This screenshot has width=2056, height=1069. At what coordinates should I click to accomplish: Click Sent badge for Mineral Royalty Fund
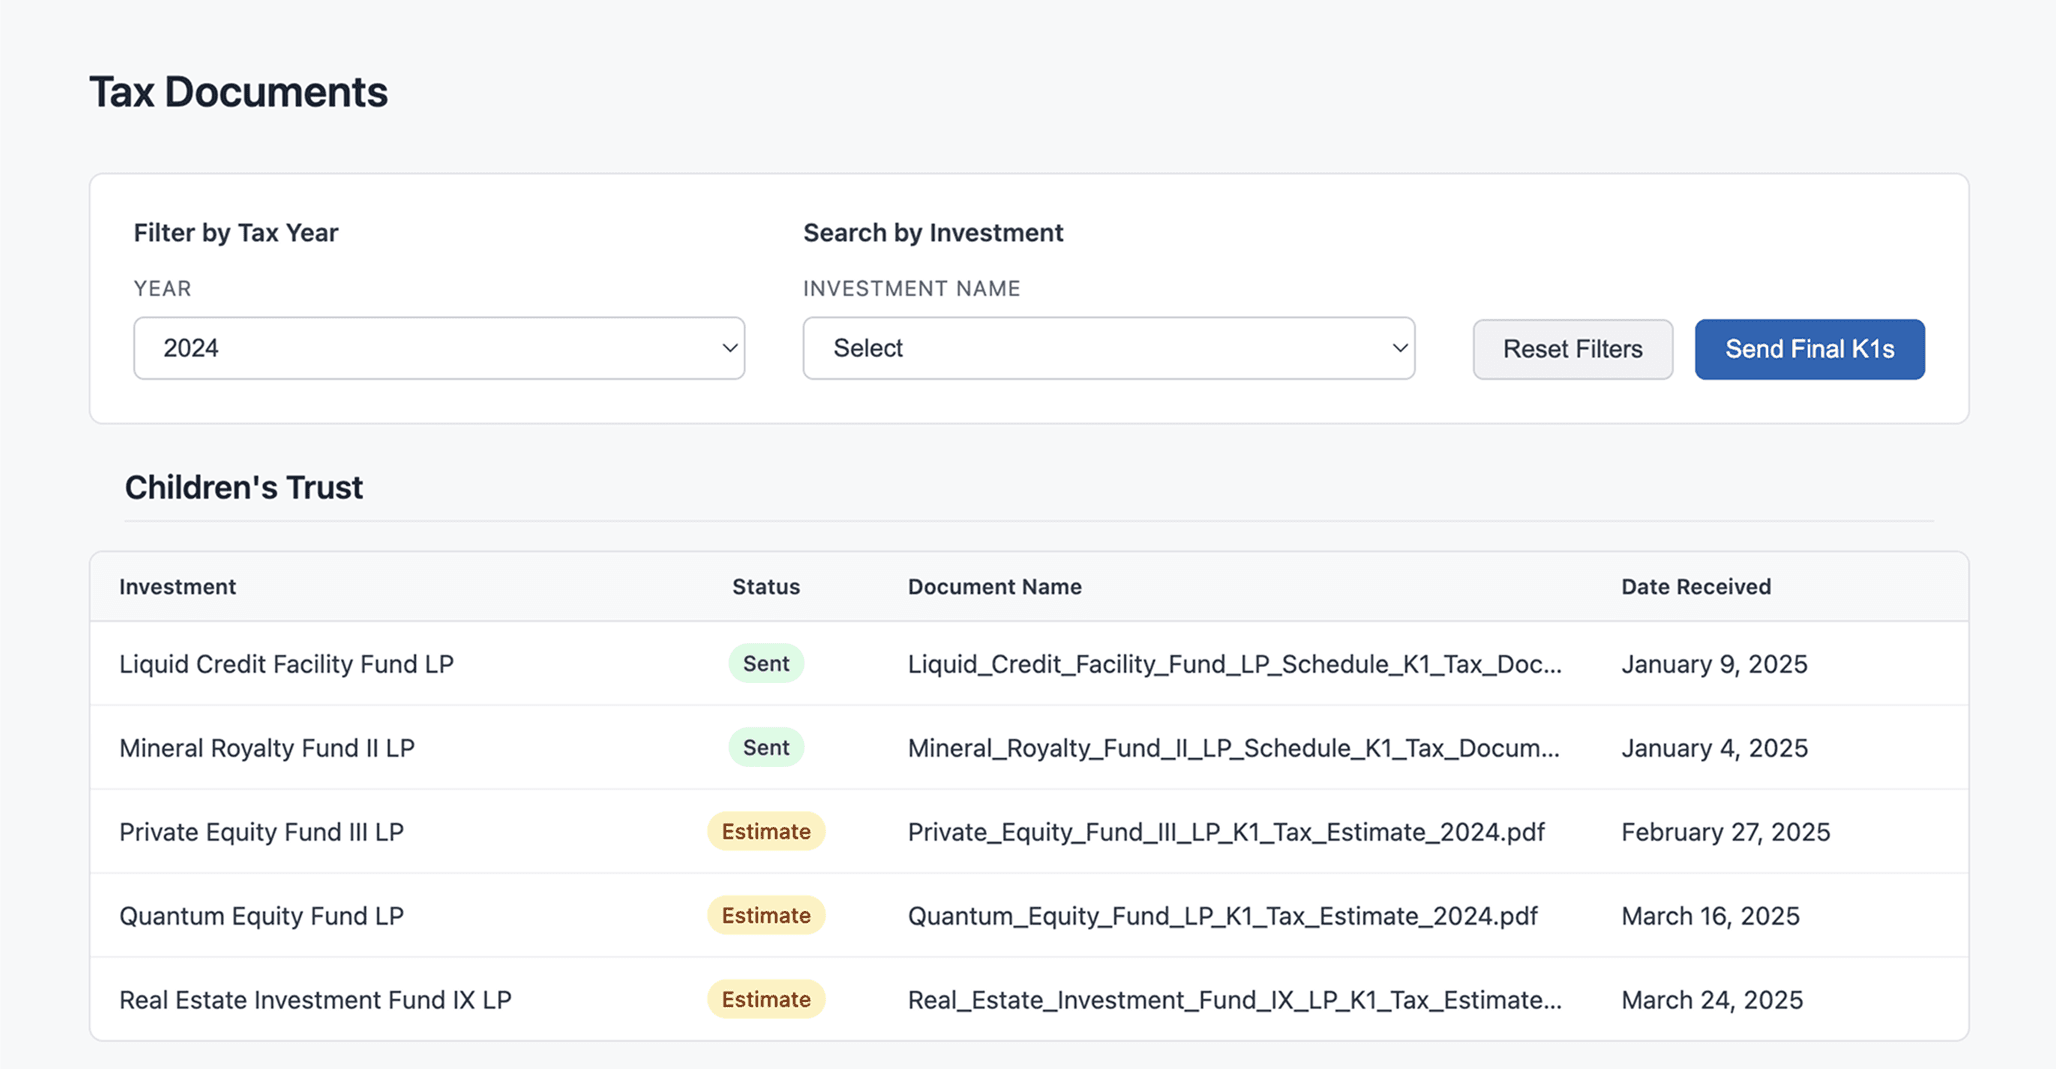pos(766,747)
